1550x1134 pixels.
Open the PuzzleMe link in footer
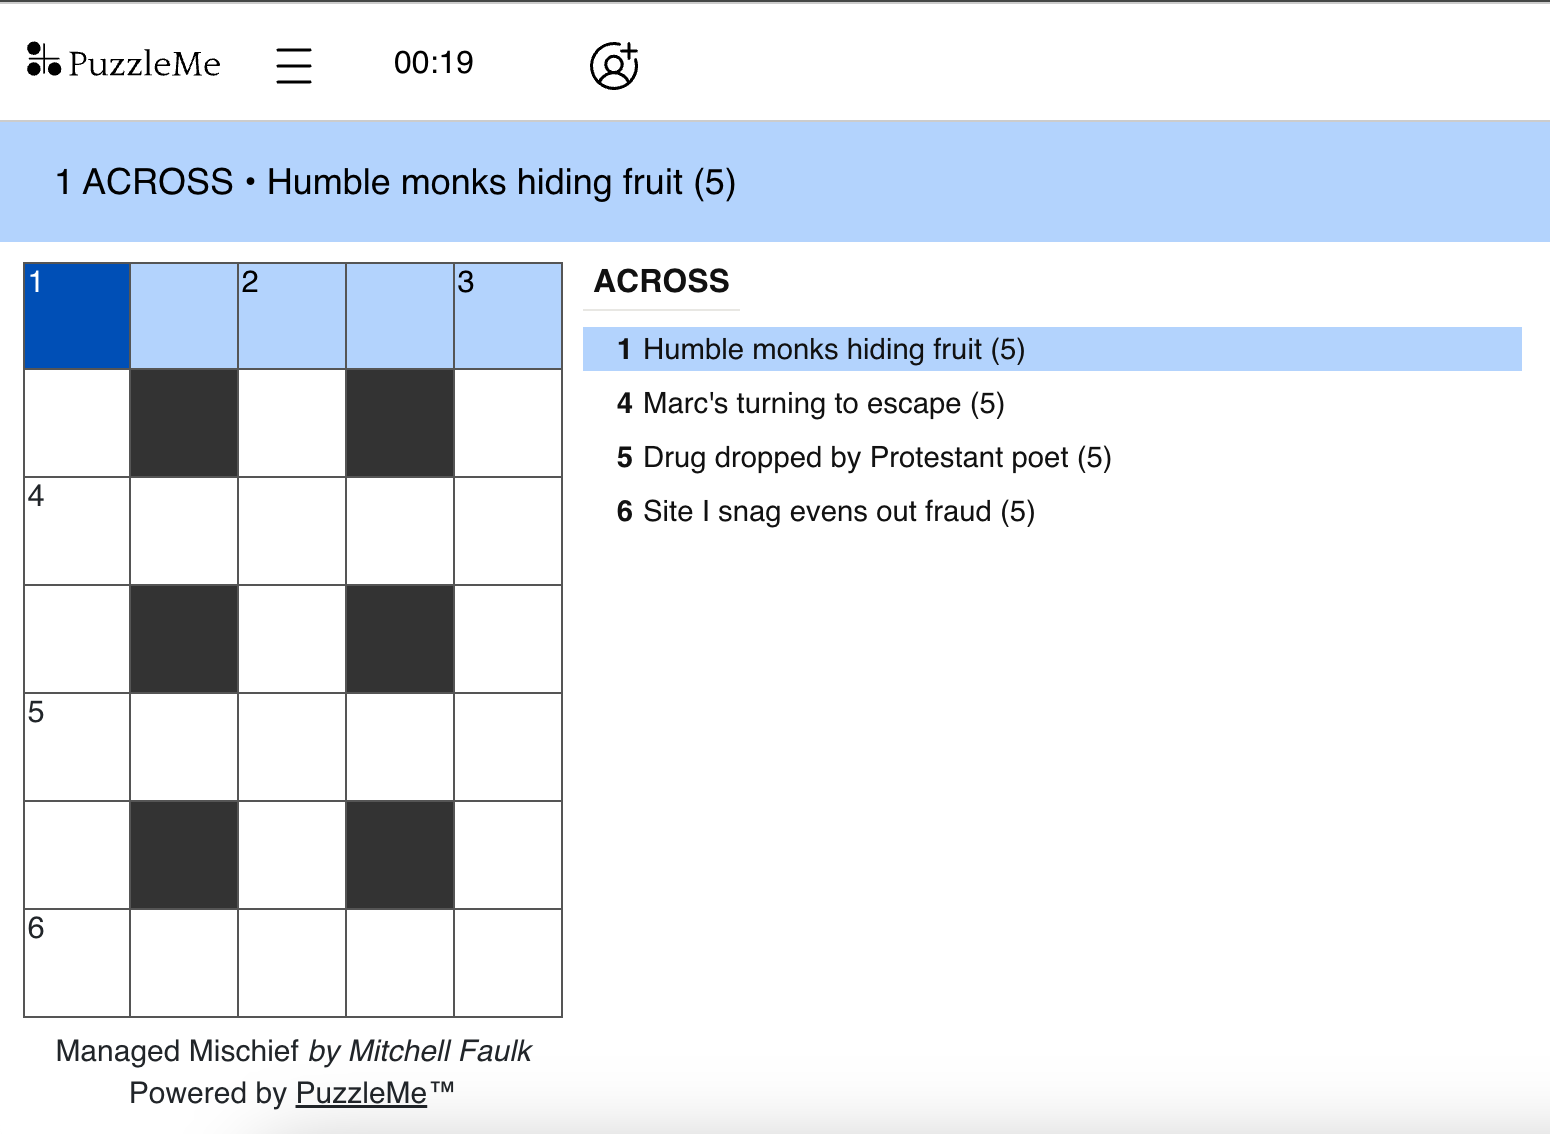click(361, 1093)
